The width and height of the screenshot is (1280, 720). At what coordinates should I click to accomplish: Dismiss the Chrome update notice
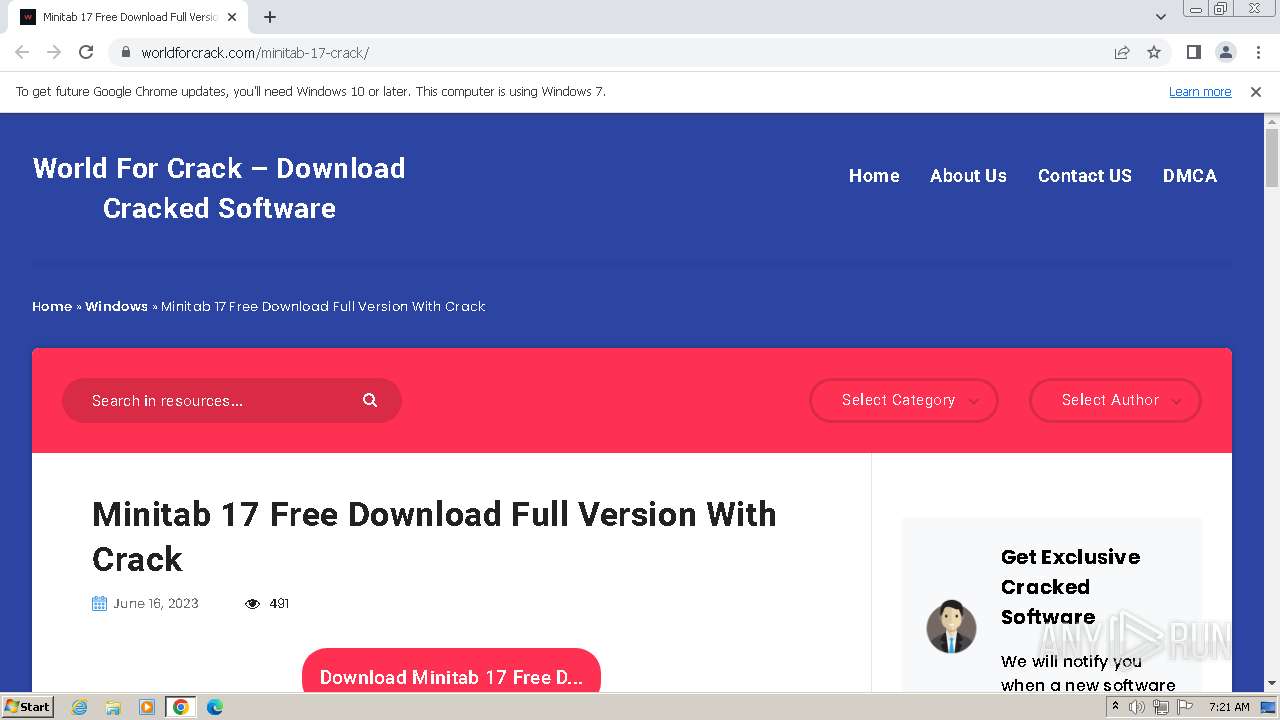point(1256,91)
